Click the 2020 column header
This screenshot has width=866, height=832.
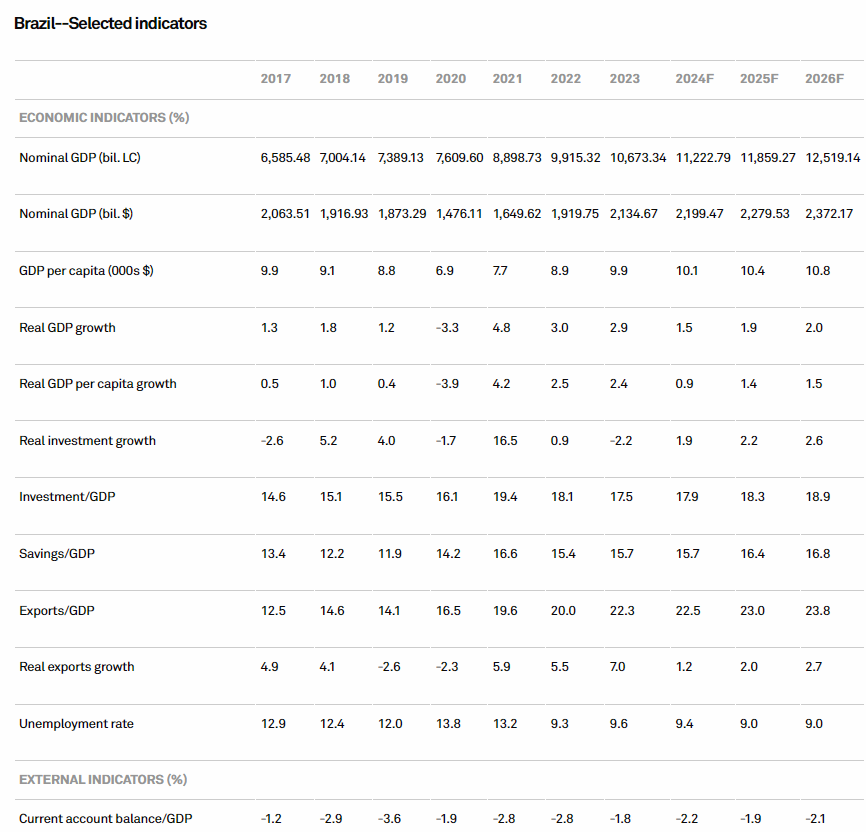pyautogui.click(x=450, y=79)
